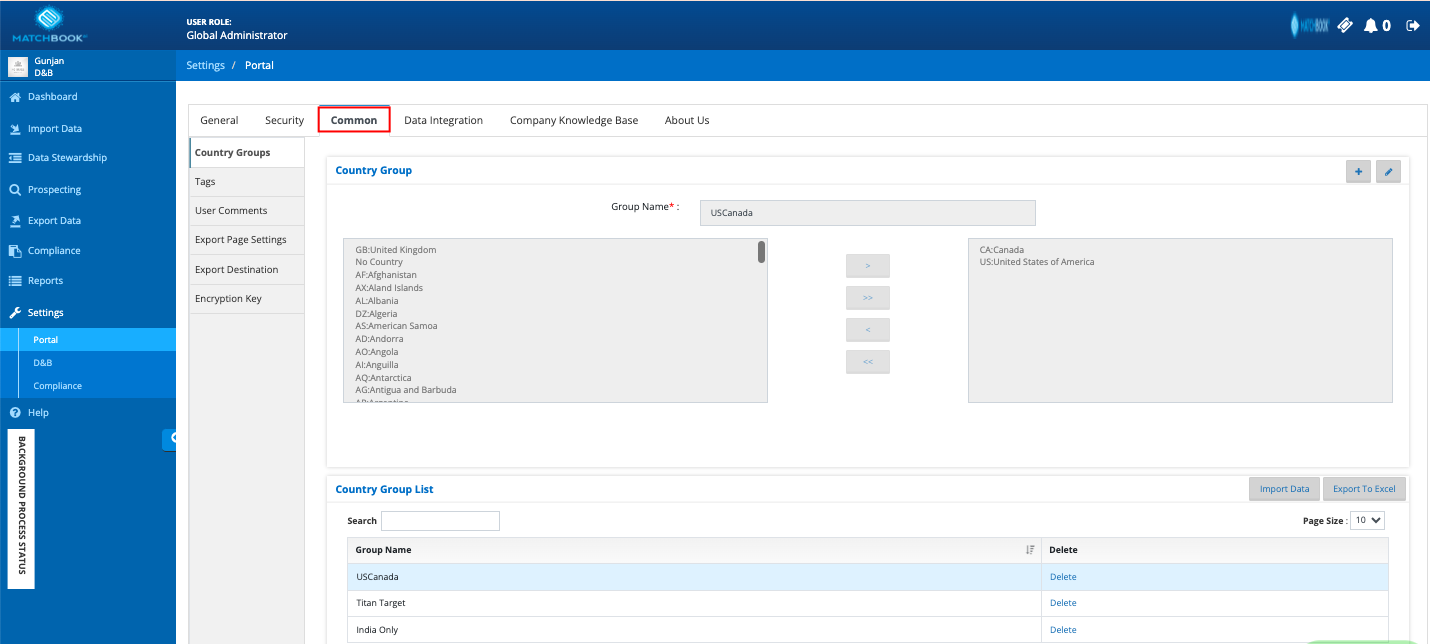
Task: Click the user avatar next to Gunjan
Action: (x=17, y=67)
